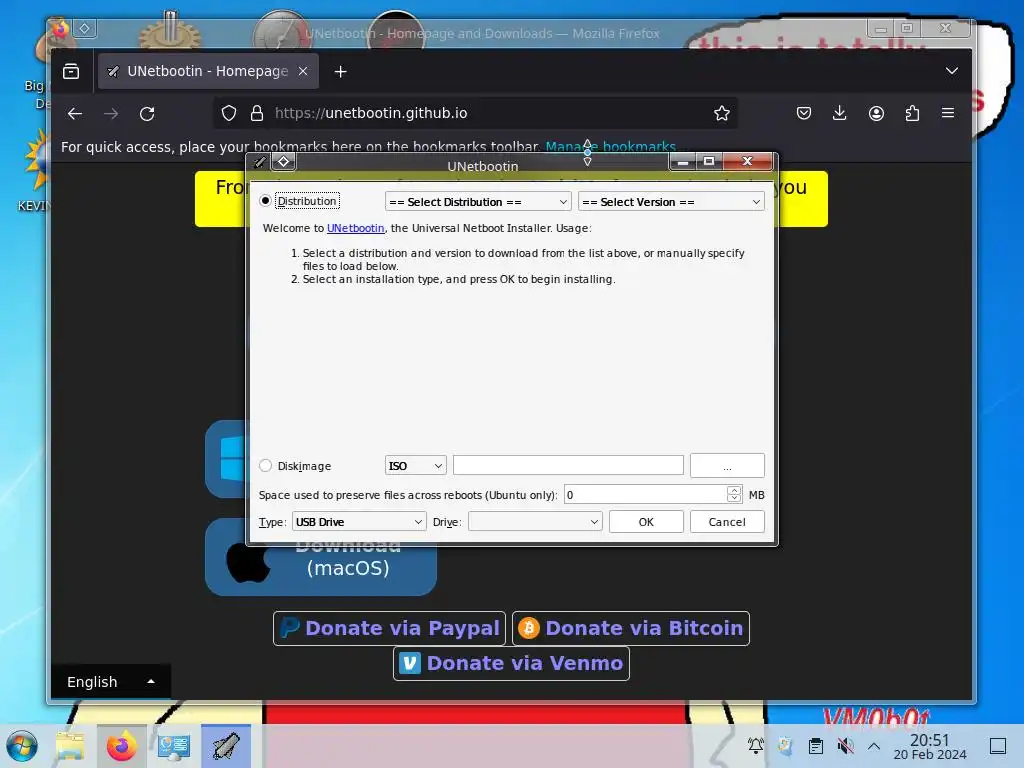The height and width of the screenshot is (768, 1024).
Task: Select the Distribution radio button
Action: click(265, 200)
